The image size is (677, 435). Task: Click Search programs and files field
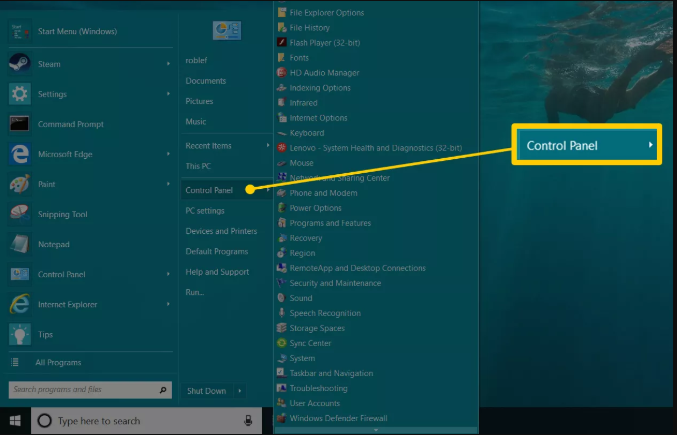click(90, 390)
